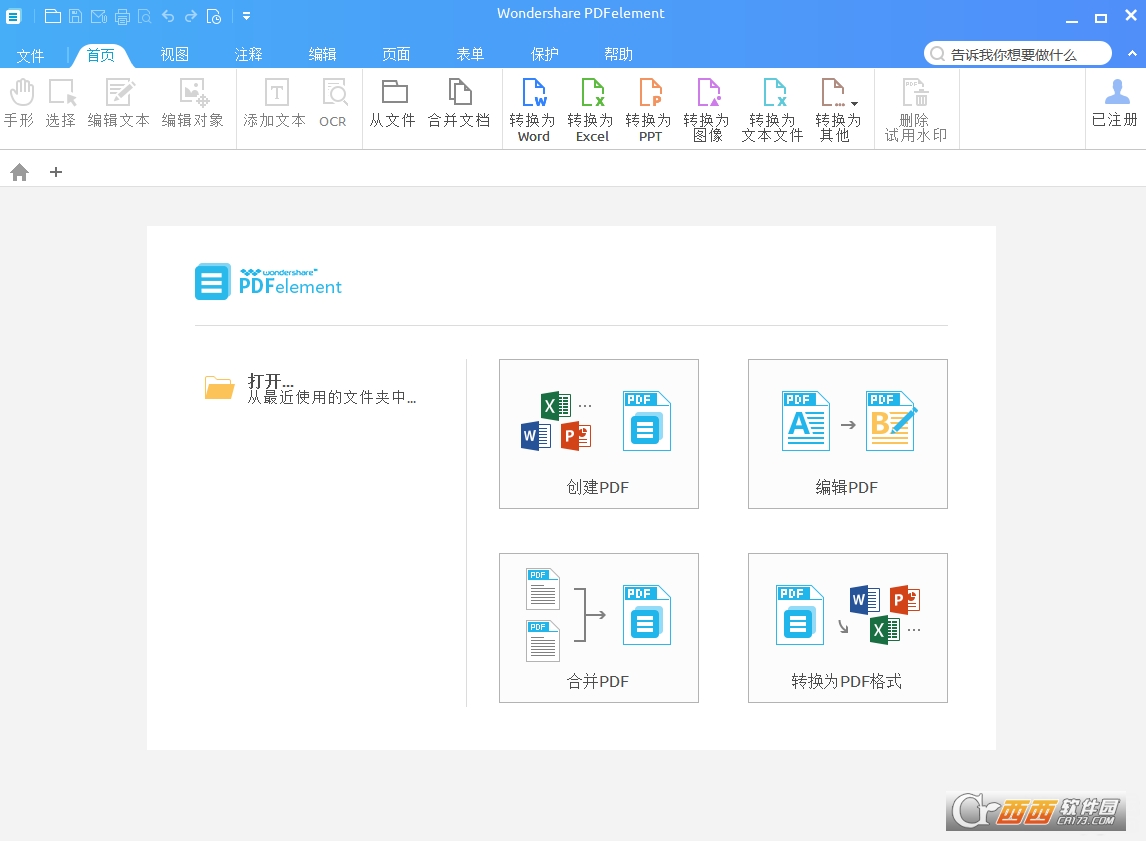The height and width of the screenshot is (841, 1146).
Task: Click the Wondershare PDFelement logo
Action: [x=268, y=282]
